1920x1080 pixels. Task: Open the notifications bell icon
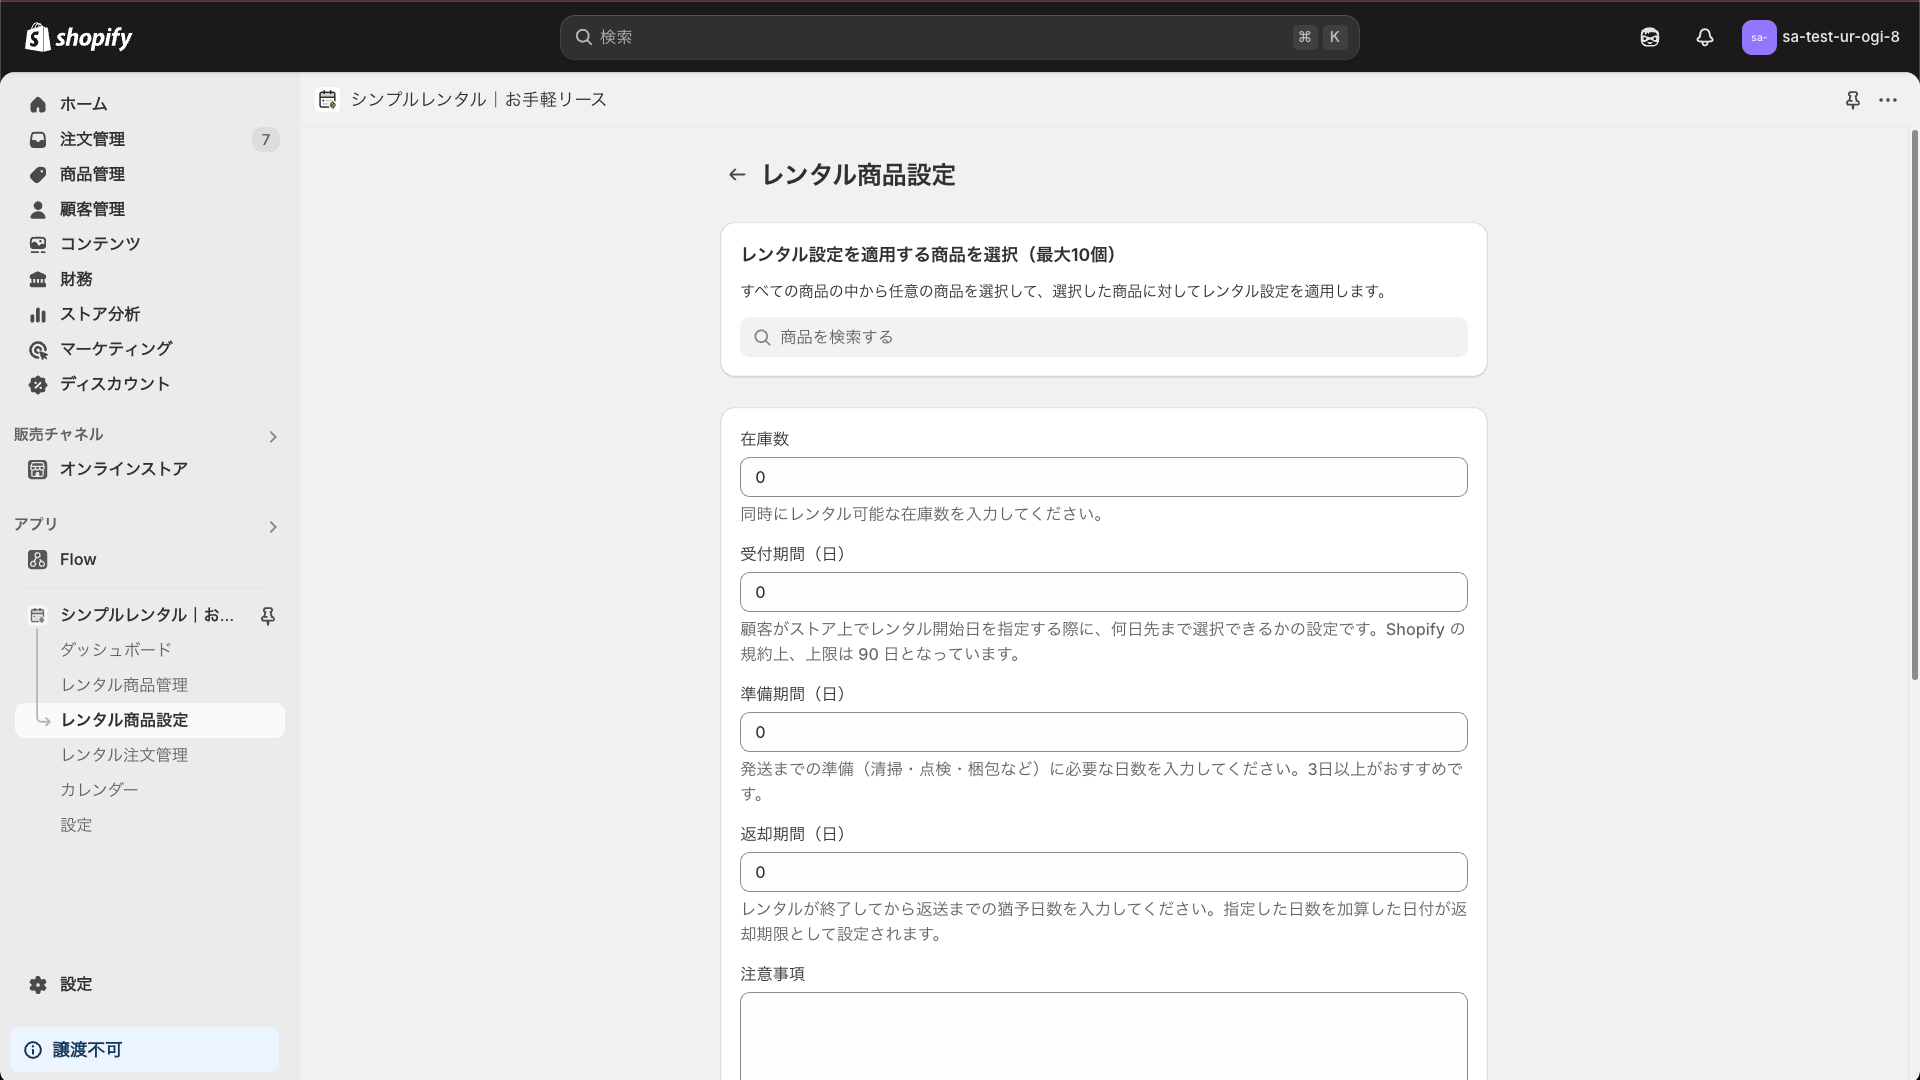coord(1705,37)
